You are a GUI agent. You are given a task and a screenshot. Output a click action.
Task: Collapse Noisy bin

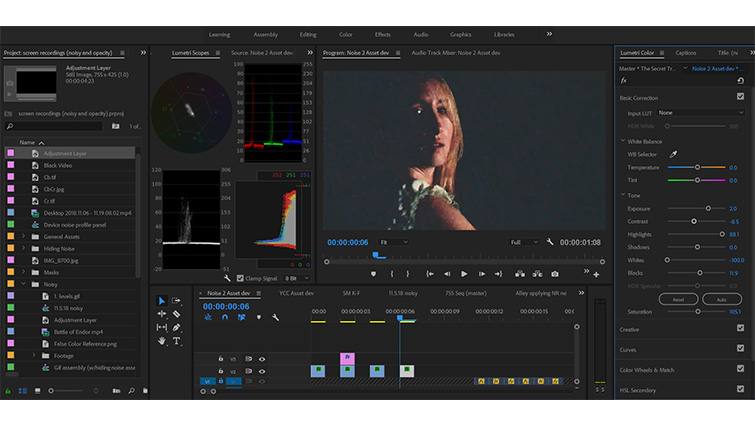pos(23,284)
